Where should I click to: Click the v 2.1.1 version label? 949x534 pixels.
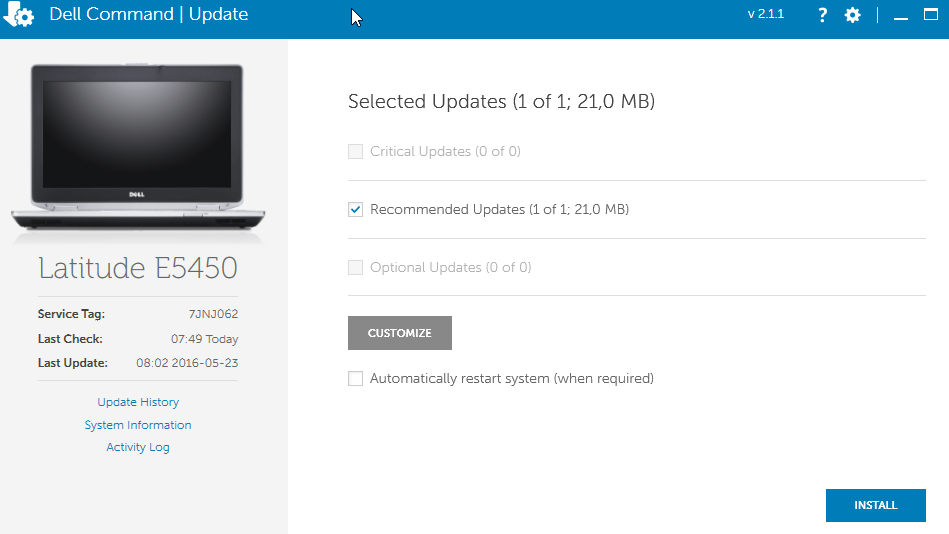point(765,15)
